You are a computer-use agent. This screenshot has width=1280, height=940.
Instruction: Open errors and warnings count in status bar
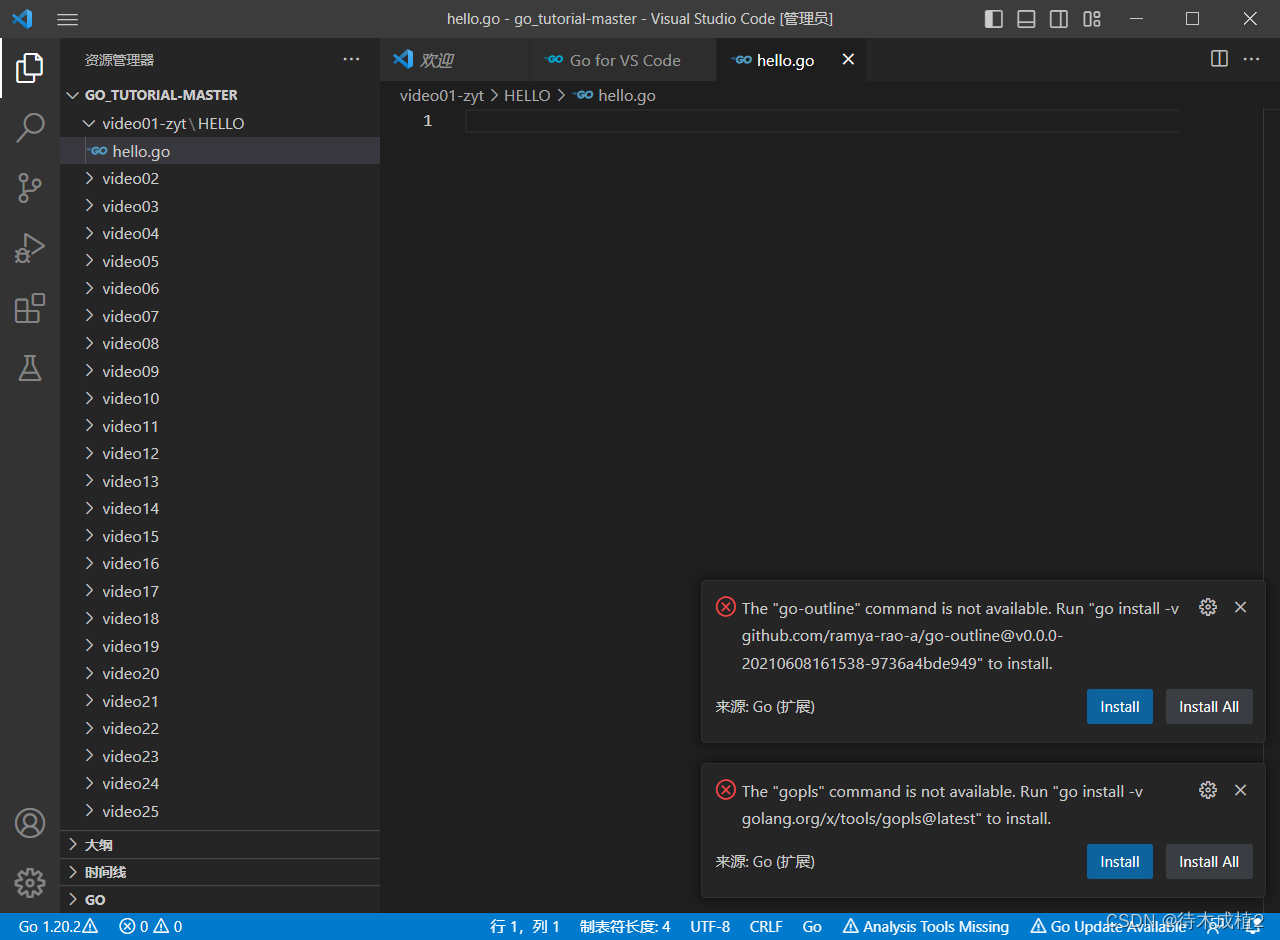pos(150,927)
